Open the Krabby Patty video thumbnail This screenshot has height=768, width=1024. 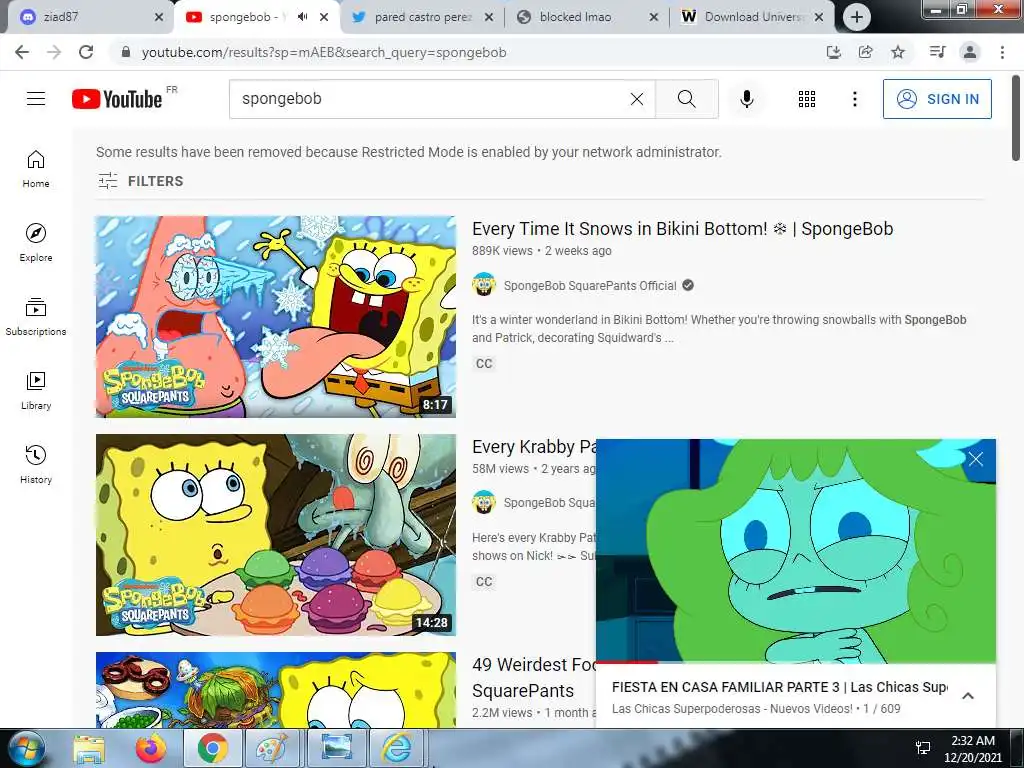pyautogui.click(x=276, y=535)
